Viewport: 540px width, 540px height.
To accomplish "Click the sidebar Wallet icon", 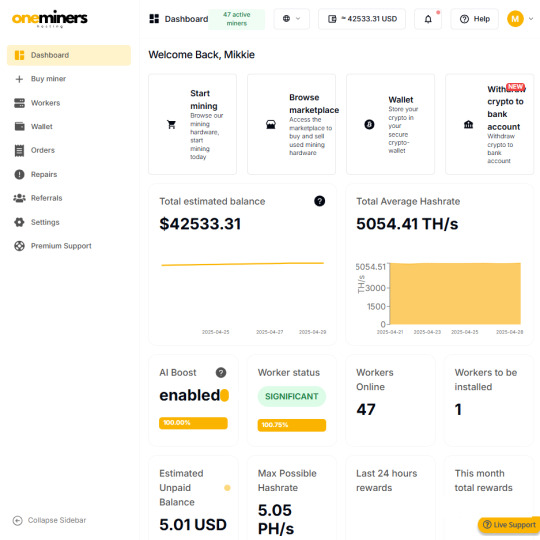I will (x=19, y=126).
